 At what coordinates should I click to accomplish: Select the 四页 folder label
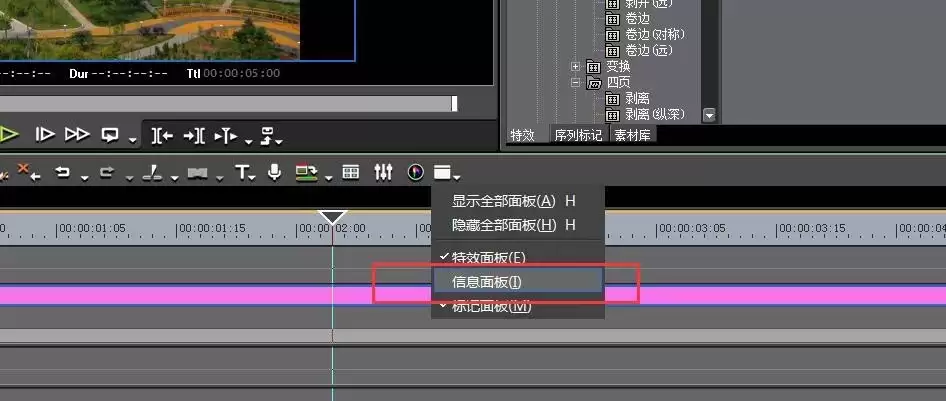click(x=618, y=82)
